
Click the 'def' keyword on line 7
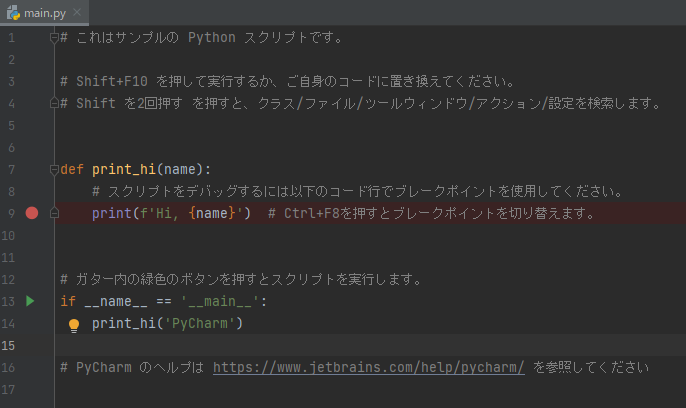point(72,169)
